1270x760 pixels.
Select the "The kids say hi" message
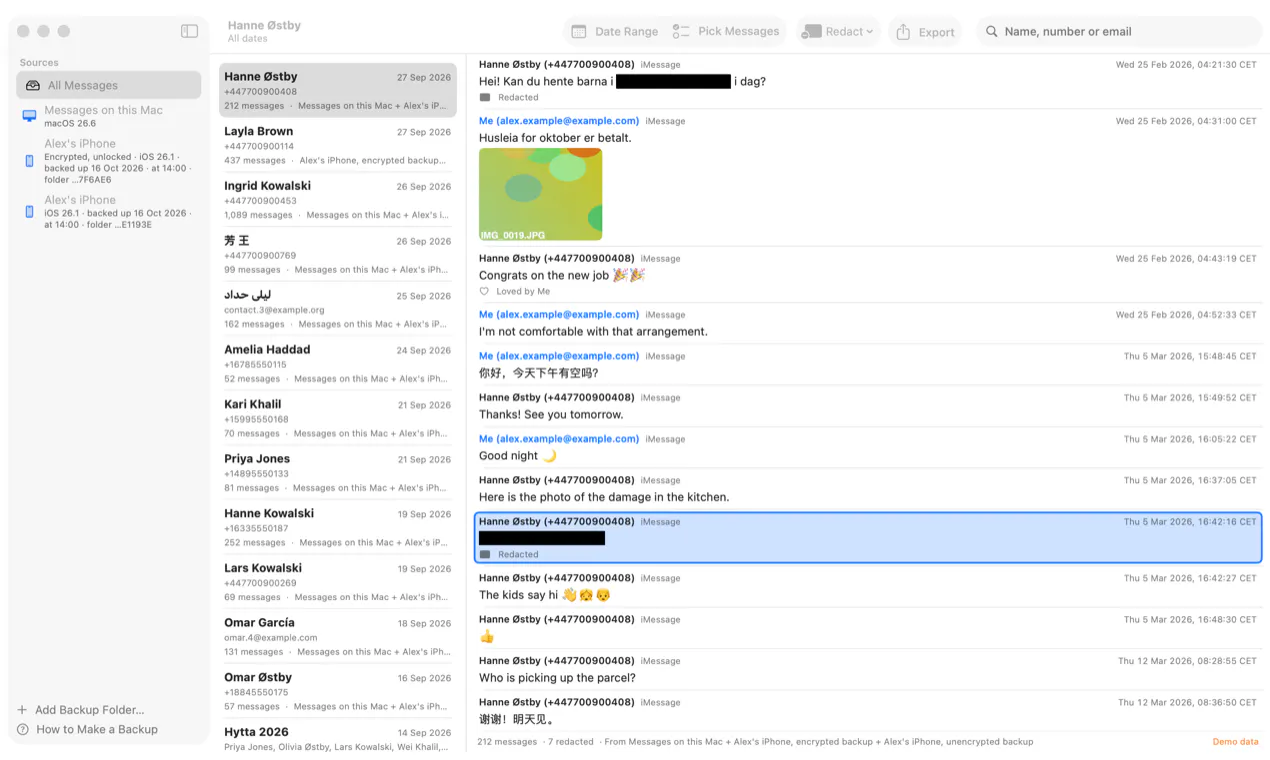(x=868, y=586)
